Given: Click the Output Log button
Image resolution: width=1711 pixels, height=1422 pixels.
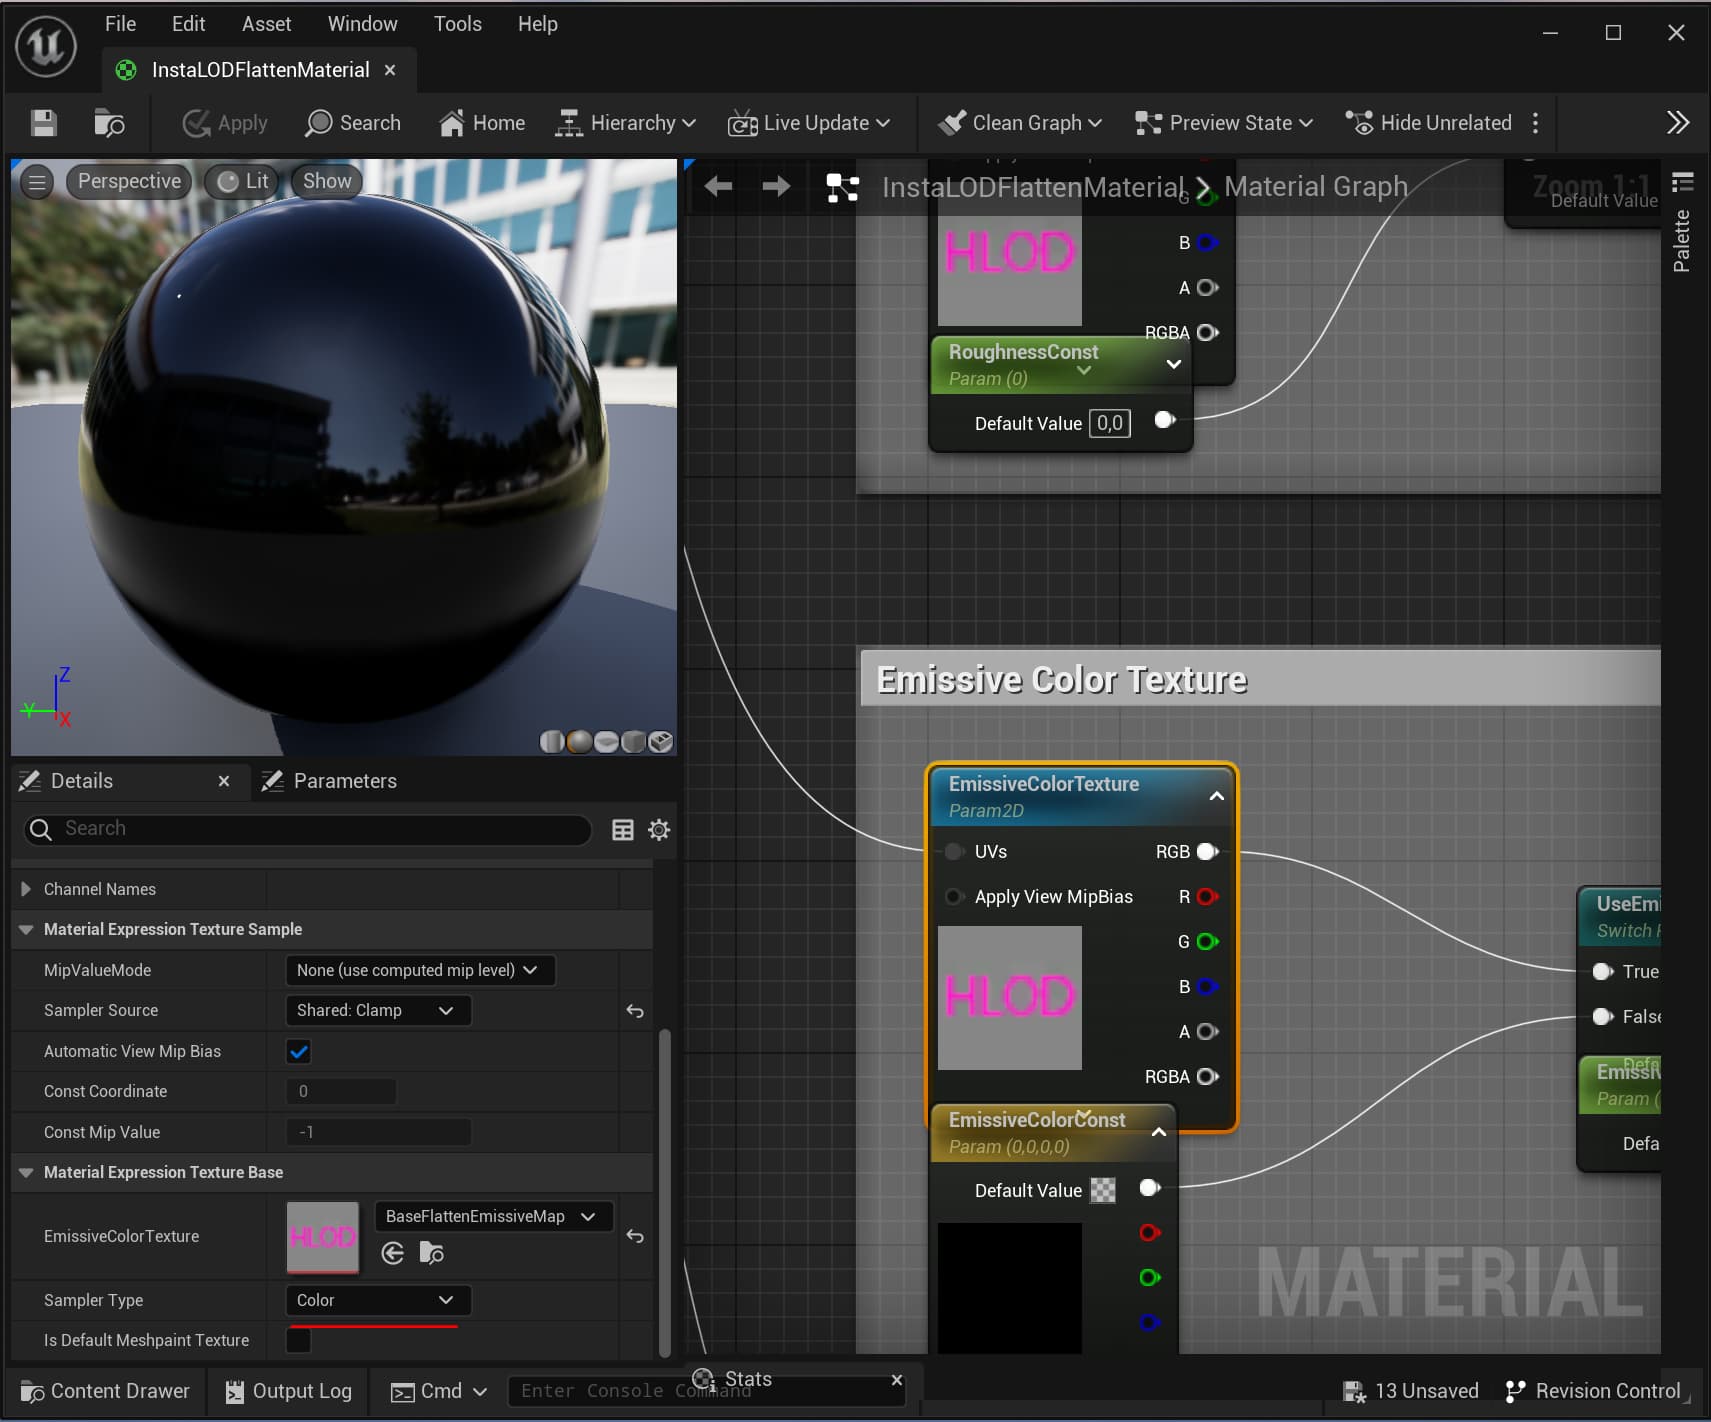Looking at the screenshot, I should point(289,1391).
